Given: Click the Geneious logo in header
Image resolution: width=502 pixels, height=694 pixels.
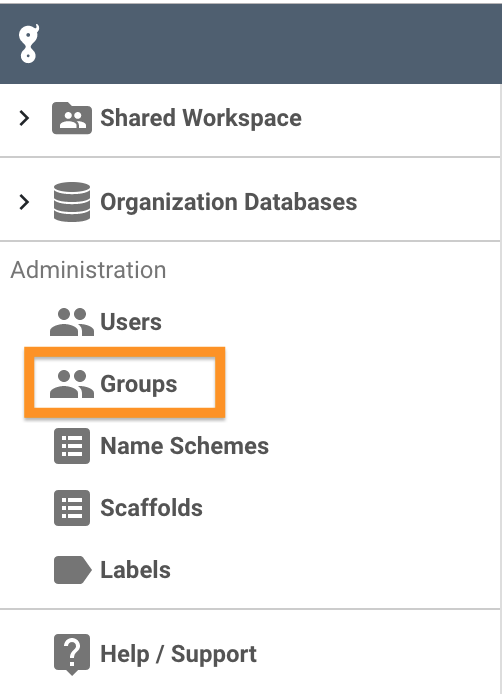Looking at the screenshot, I should tap(29, 43).
